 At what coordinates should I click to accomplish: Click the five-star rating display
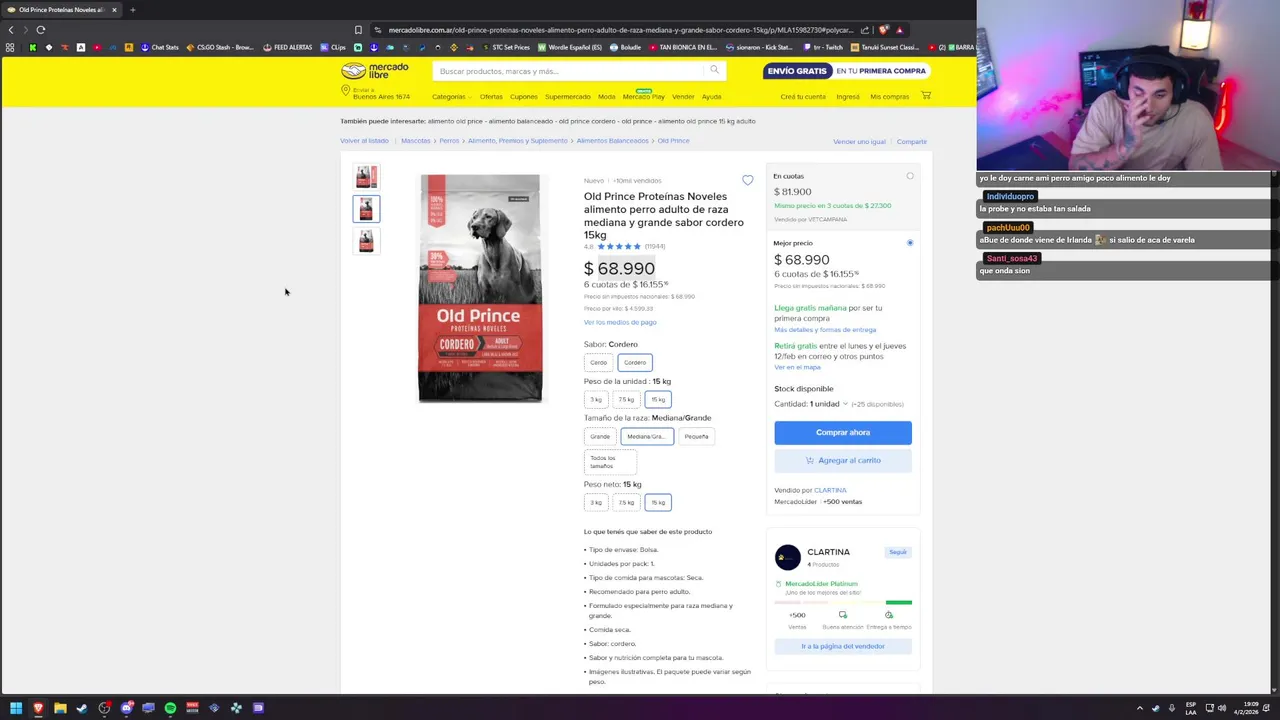(x=619, y=246)
